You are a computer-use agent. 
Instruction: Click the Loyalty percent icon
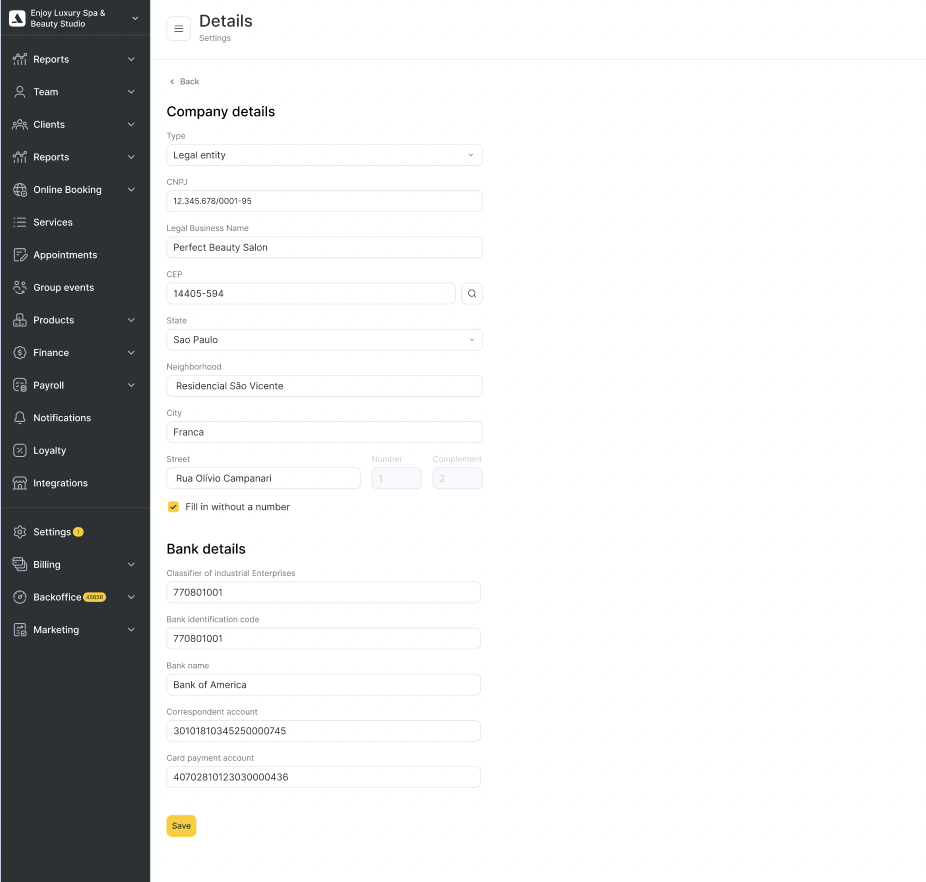coord(19,450)
